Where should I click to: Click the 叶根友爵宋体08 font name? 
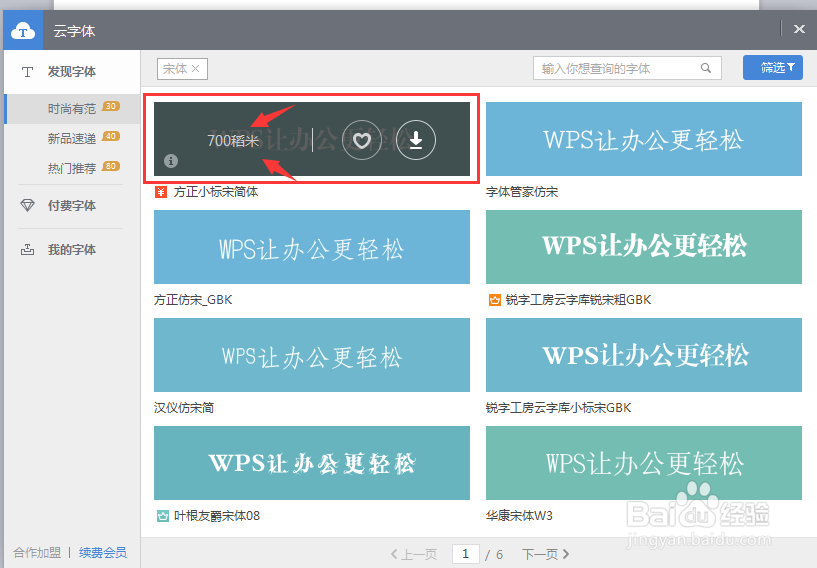click(217, 516)
